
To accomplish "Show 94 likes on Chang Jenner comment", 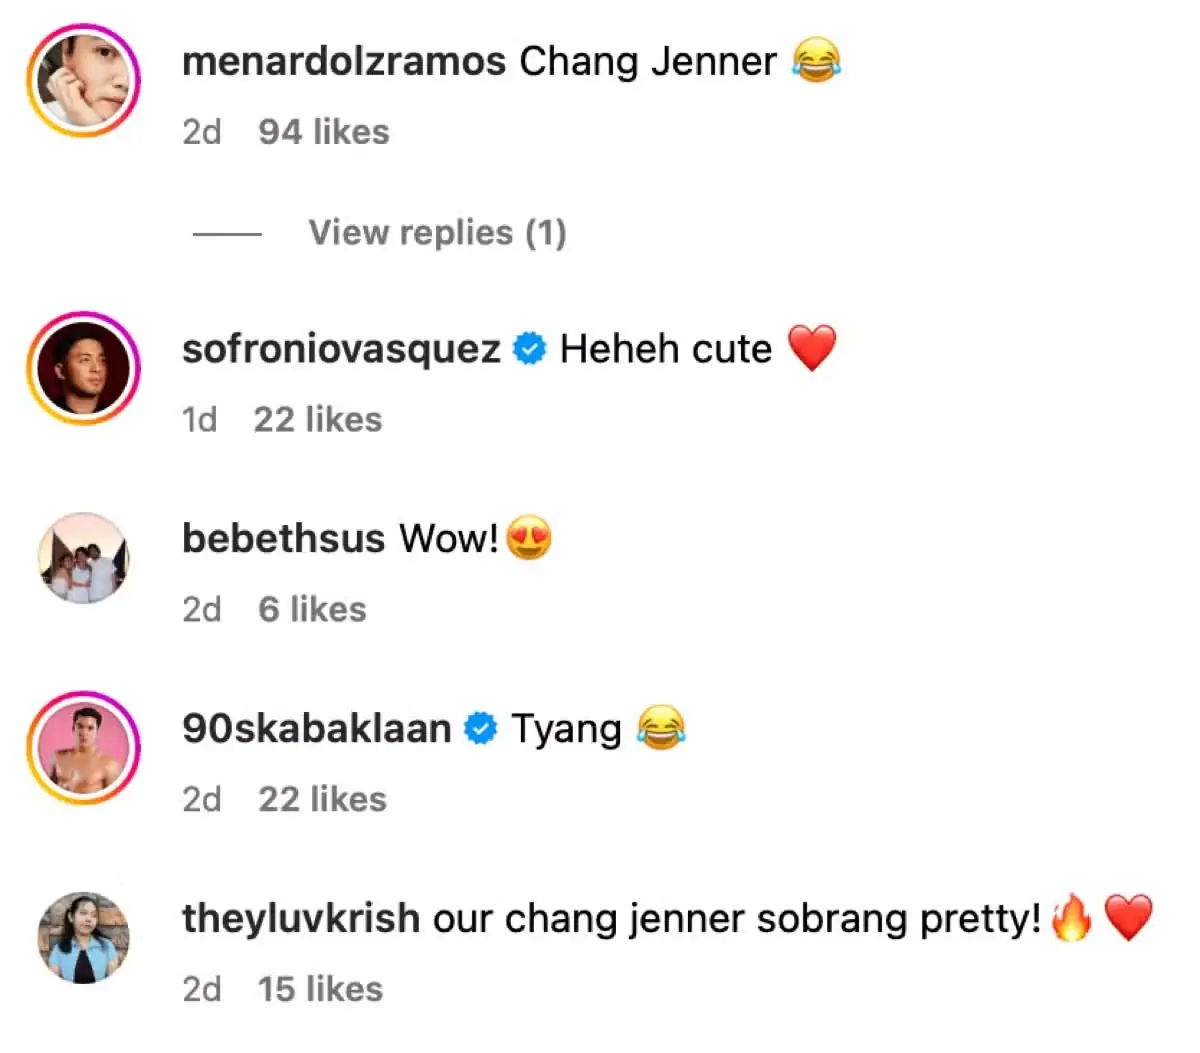I will click(x=324, y=132).
